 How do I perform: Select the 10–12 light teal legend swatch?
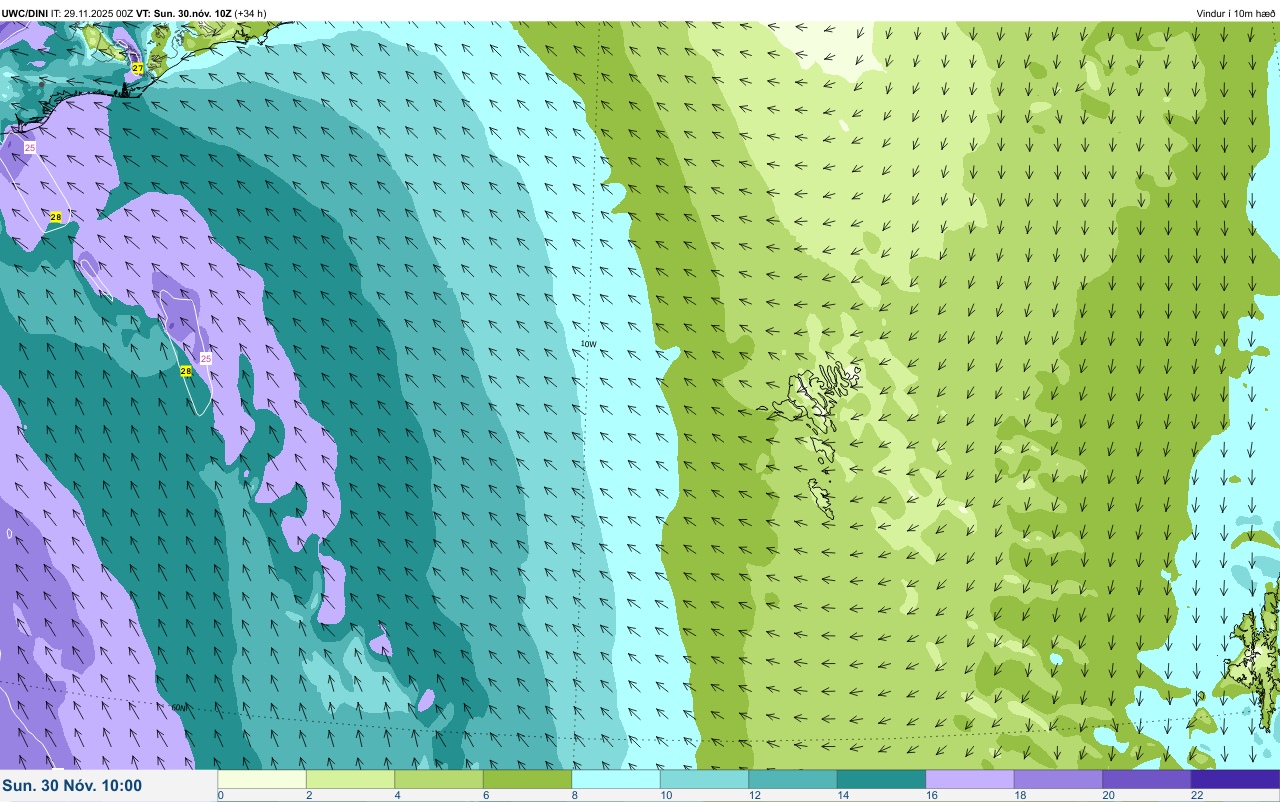[704, 779]
